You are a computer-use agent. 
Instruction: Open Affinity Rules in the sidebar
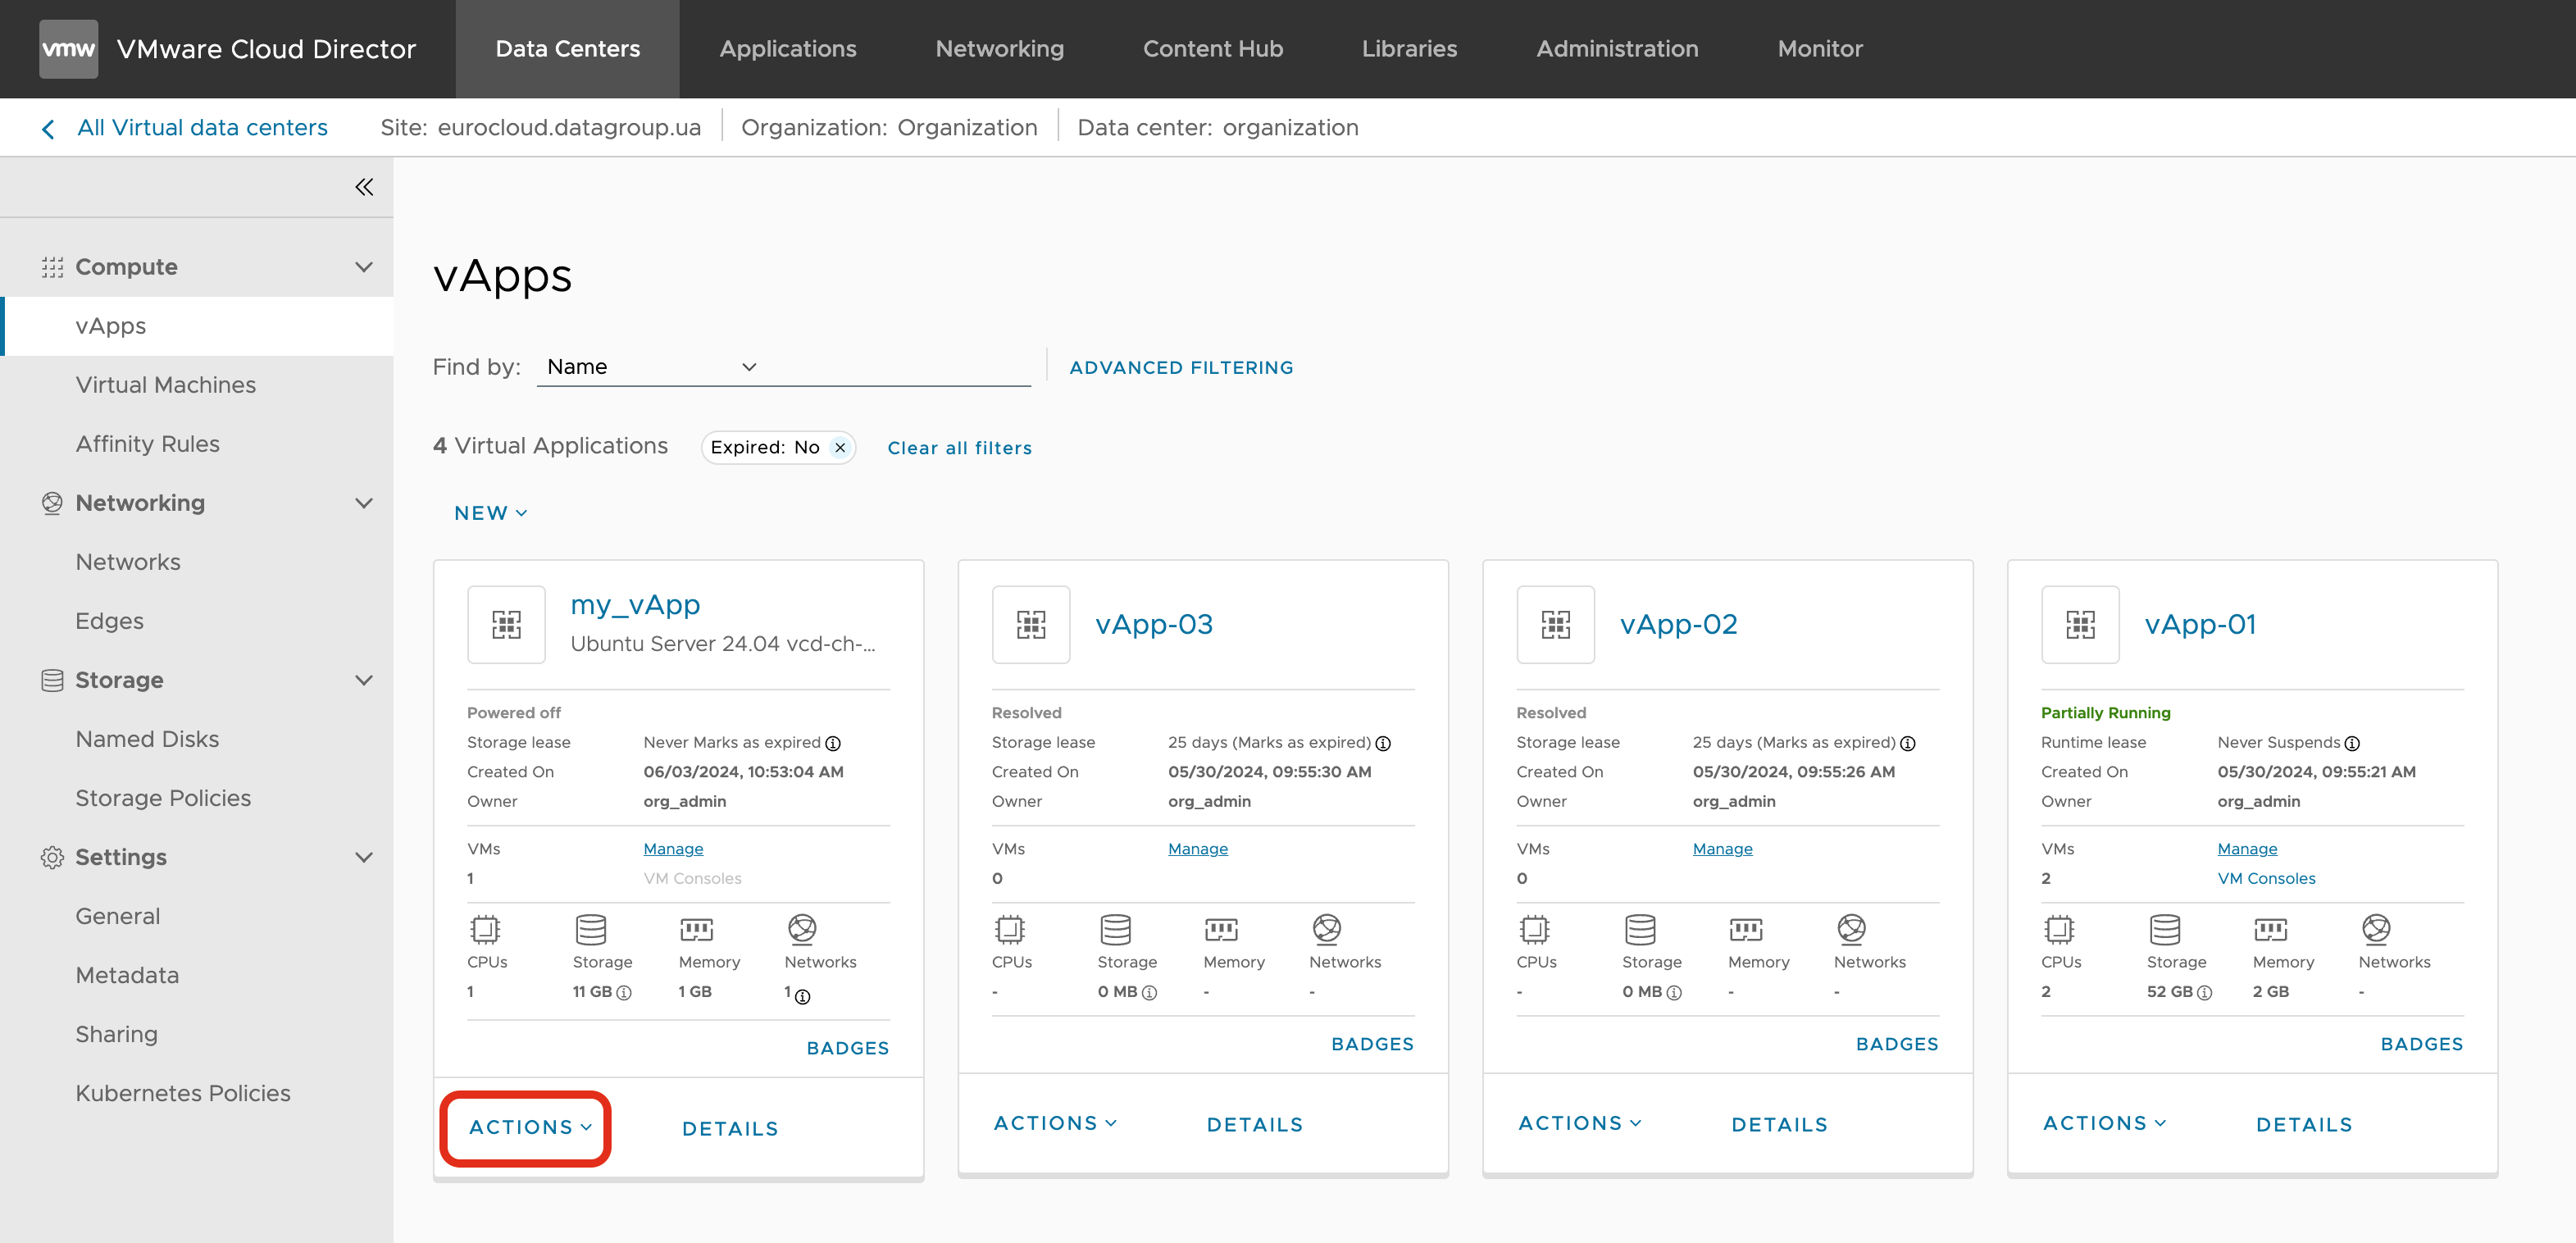148,444
